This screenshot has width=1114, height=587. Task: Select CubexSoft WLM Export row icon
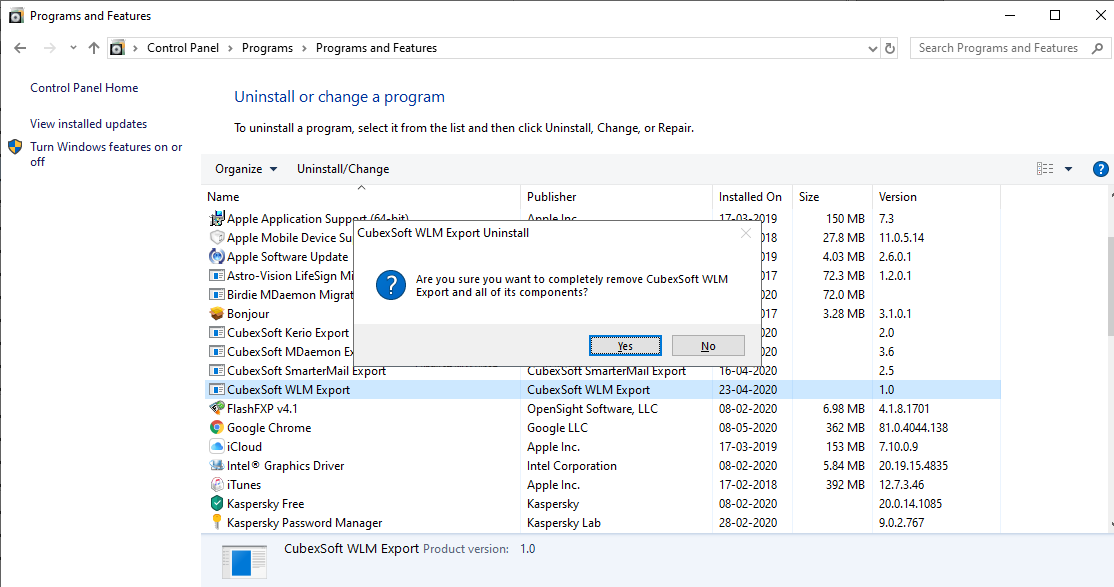[x=217, y=389]
